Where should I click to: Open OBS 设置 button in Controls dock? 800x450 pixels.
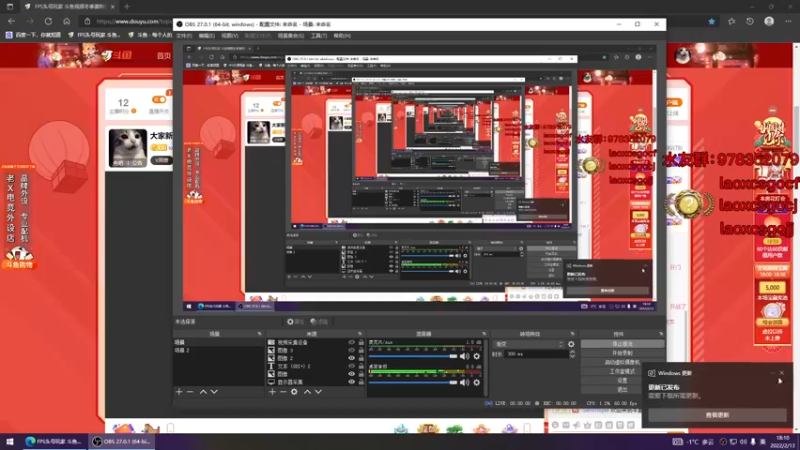click(x=622, y=381)
